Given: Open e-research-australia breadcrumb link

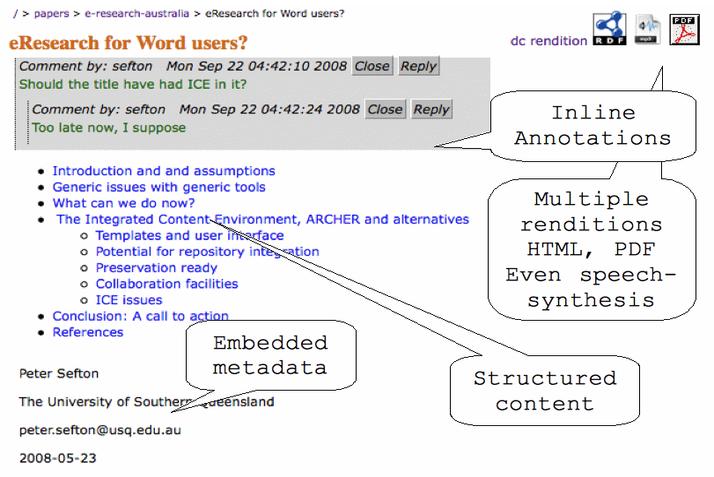Looking at the screenshot, I should tap(137, 14).
